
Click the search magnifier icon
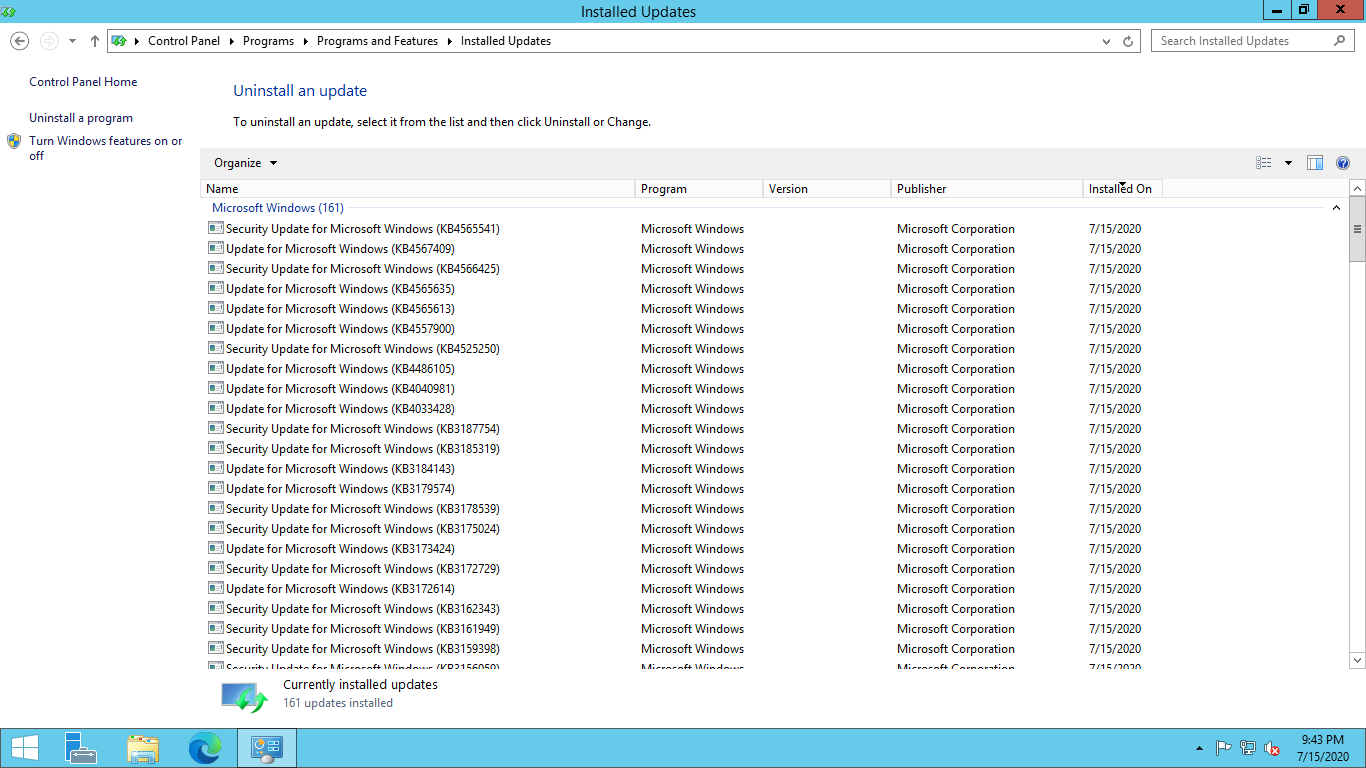coord(1340,41)
